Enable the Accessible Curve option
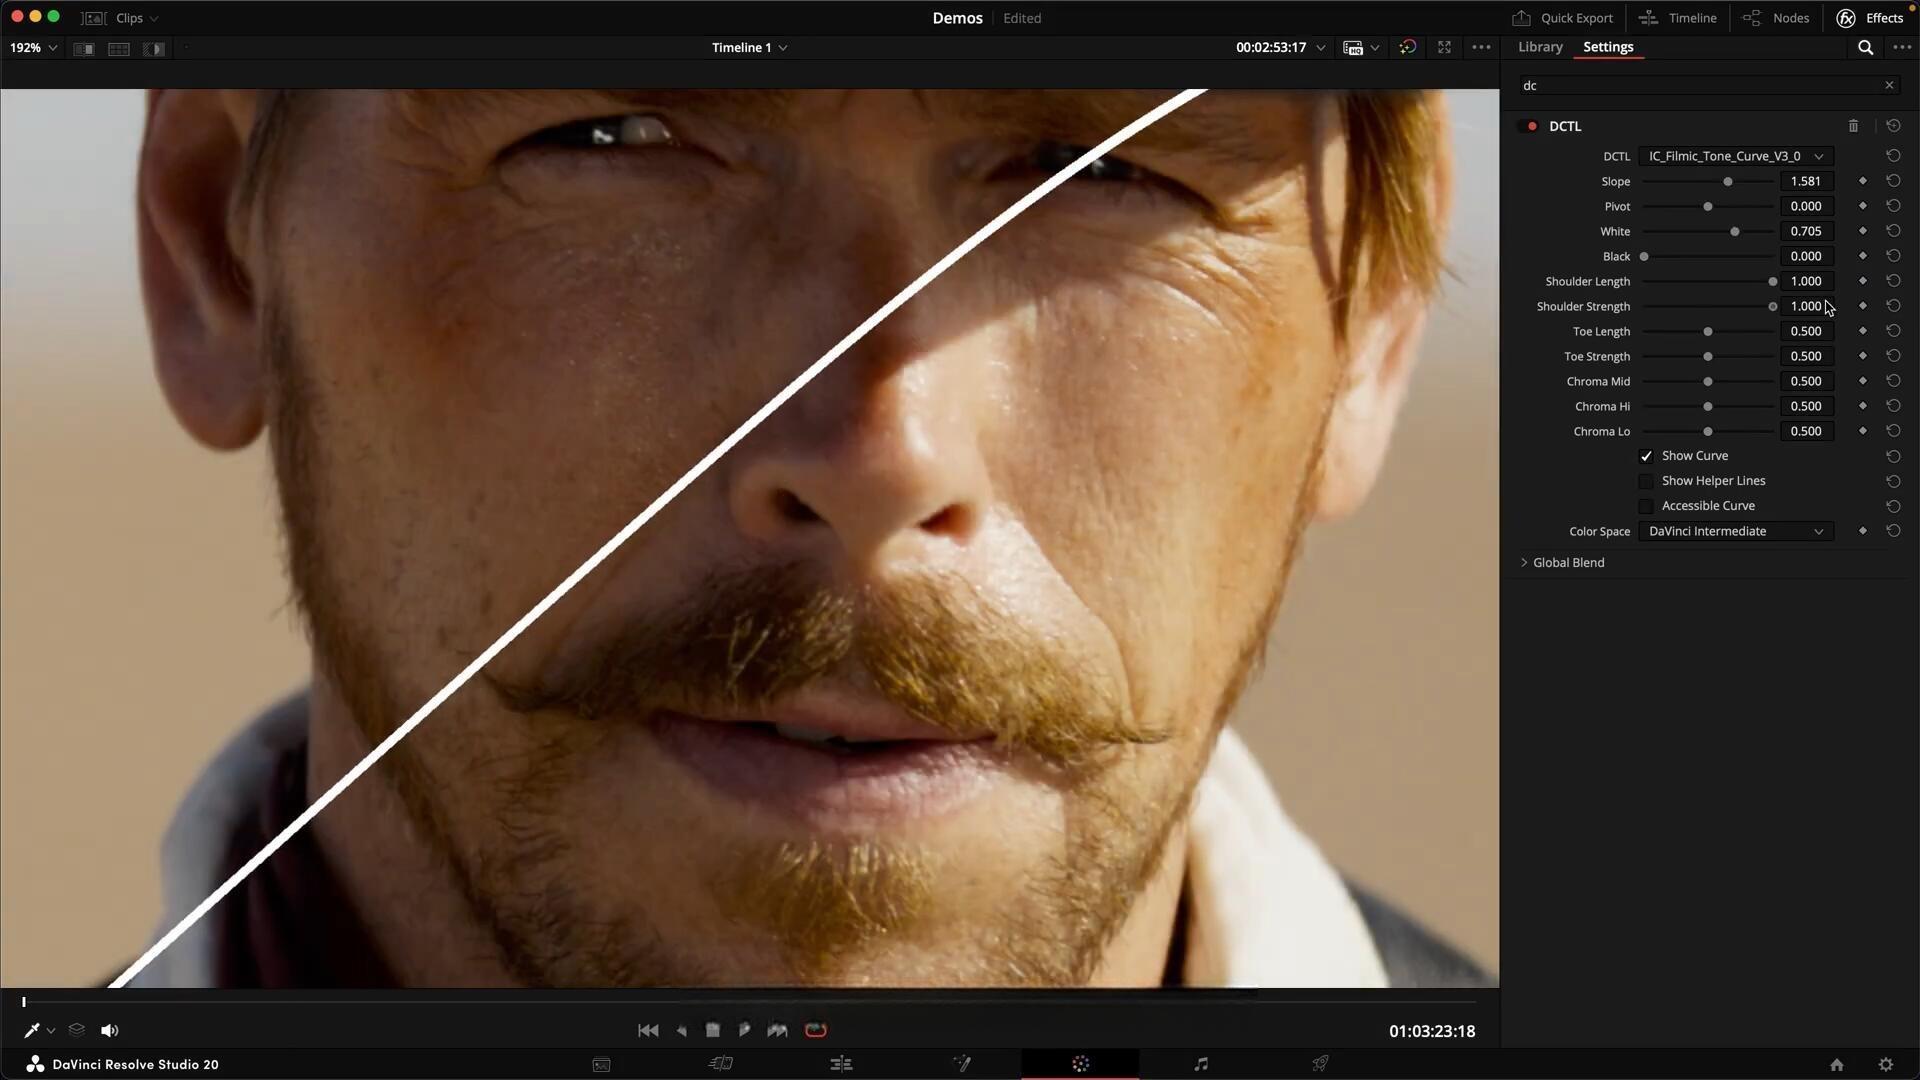The image size is (1920, 1080). pos(1646,506)
